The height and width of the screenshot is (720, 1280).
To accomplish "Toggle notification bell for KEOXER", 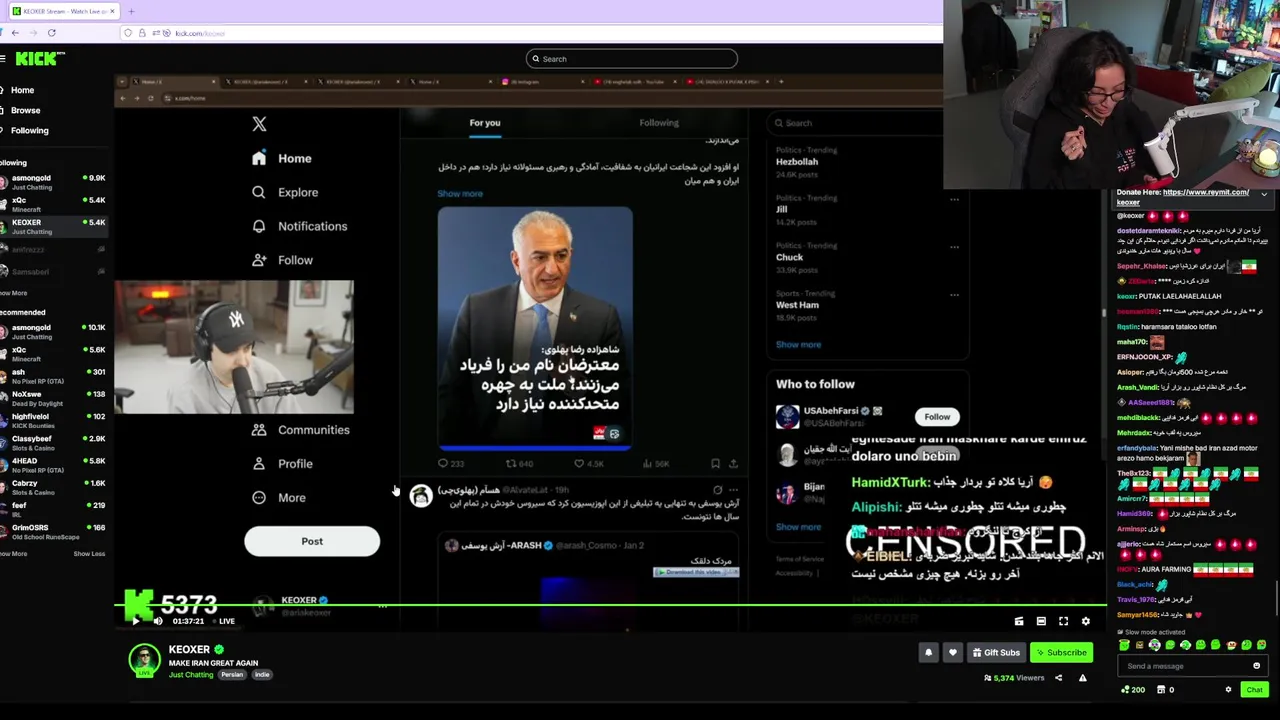I will (928, 653).
